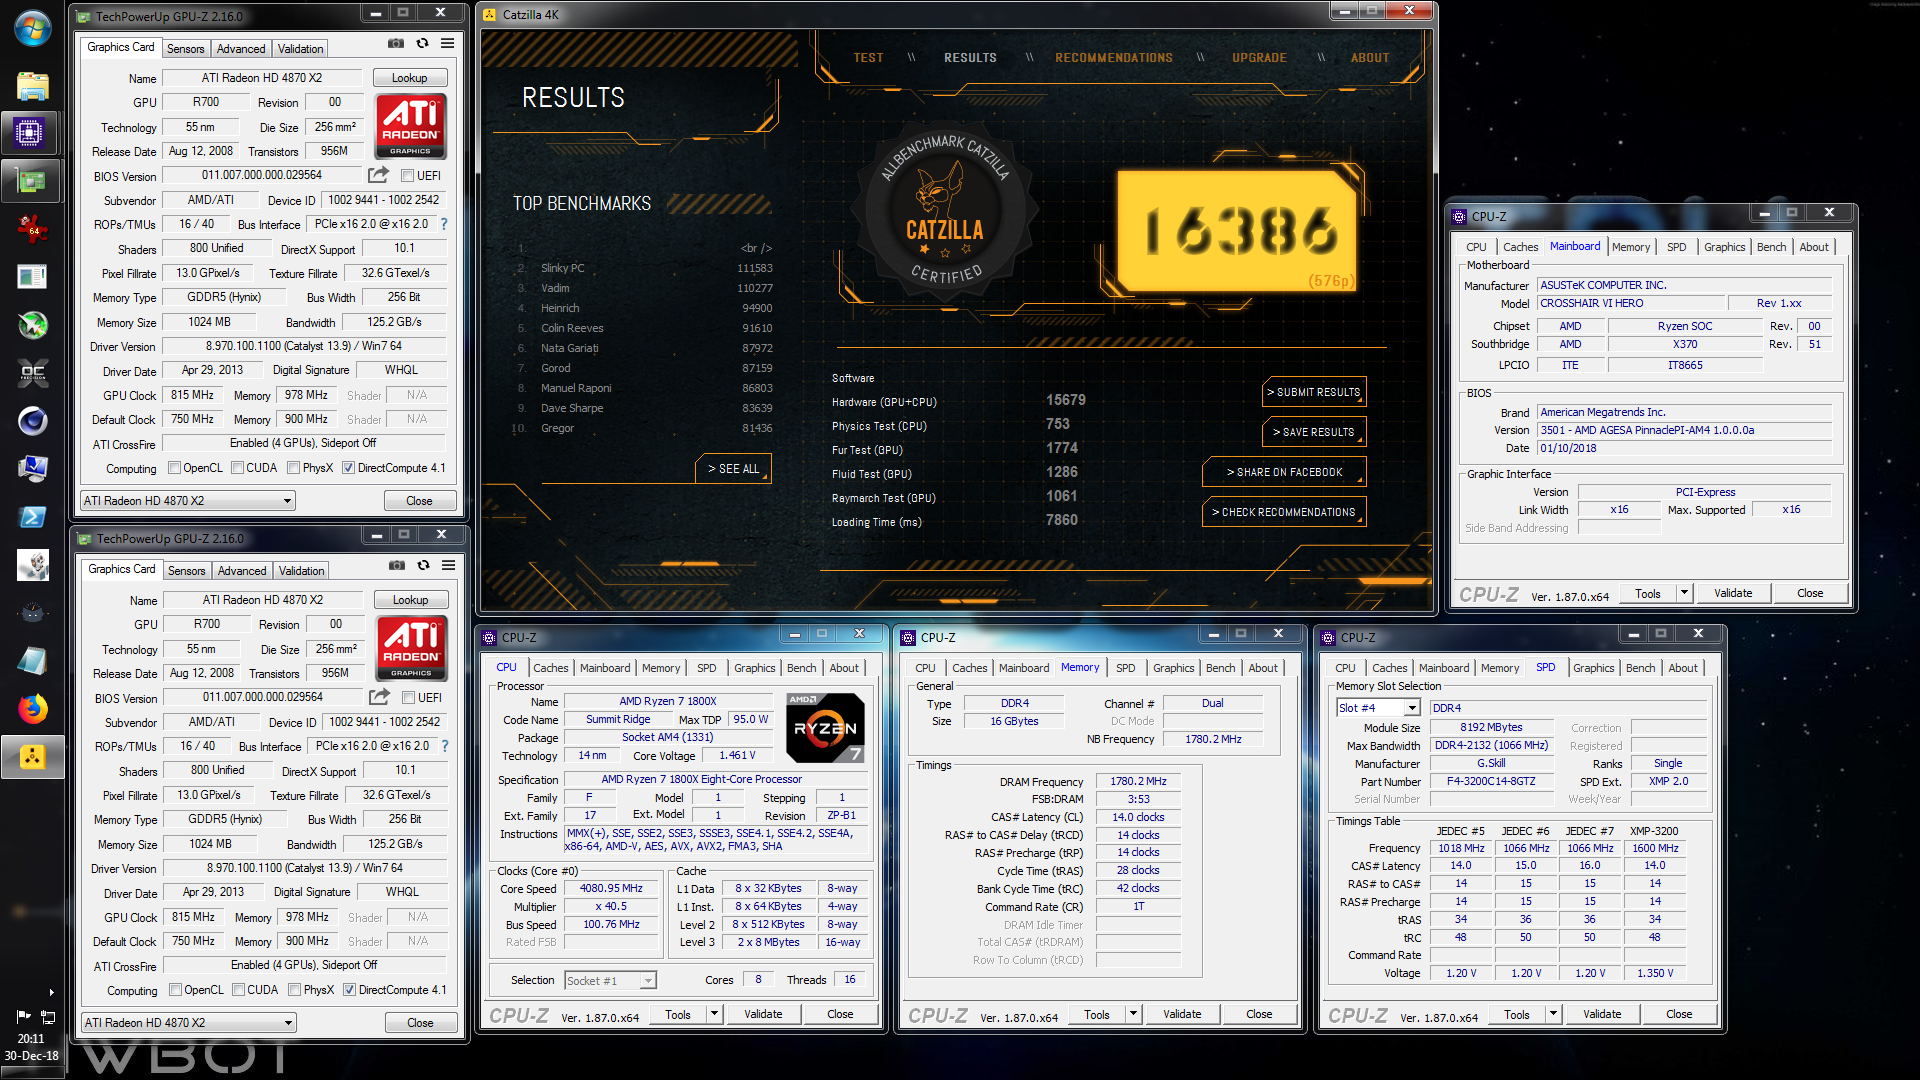1920x1080 pixels.
Task: Click the Bus Interface question mark in top GPU-Z
Action: (x=444, y=224)
